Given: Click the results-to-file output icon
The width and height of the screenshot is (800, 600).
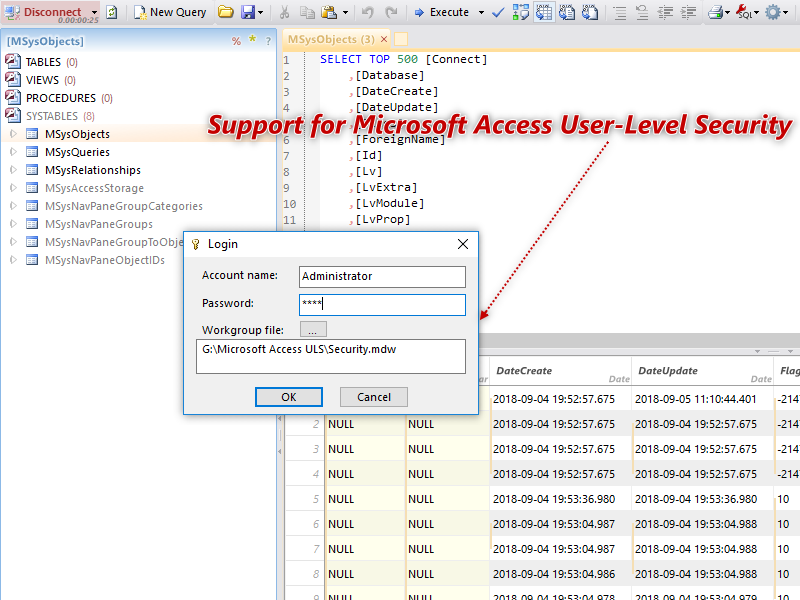Looking at the screenshot, I should pyautogui.click(x=590, y=12).
